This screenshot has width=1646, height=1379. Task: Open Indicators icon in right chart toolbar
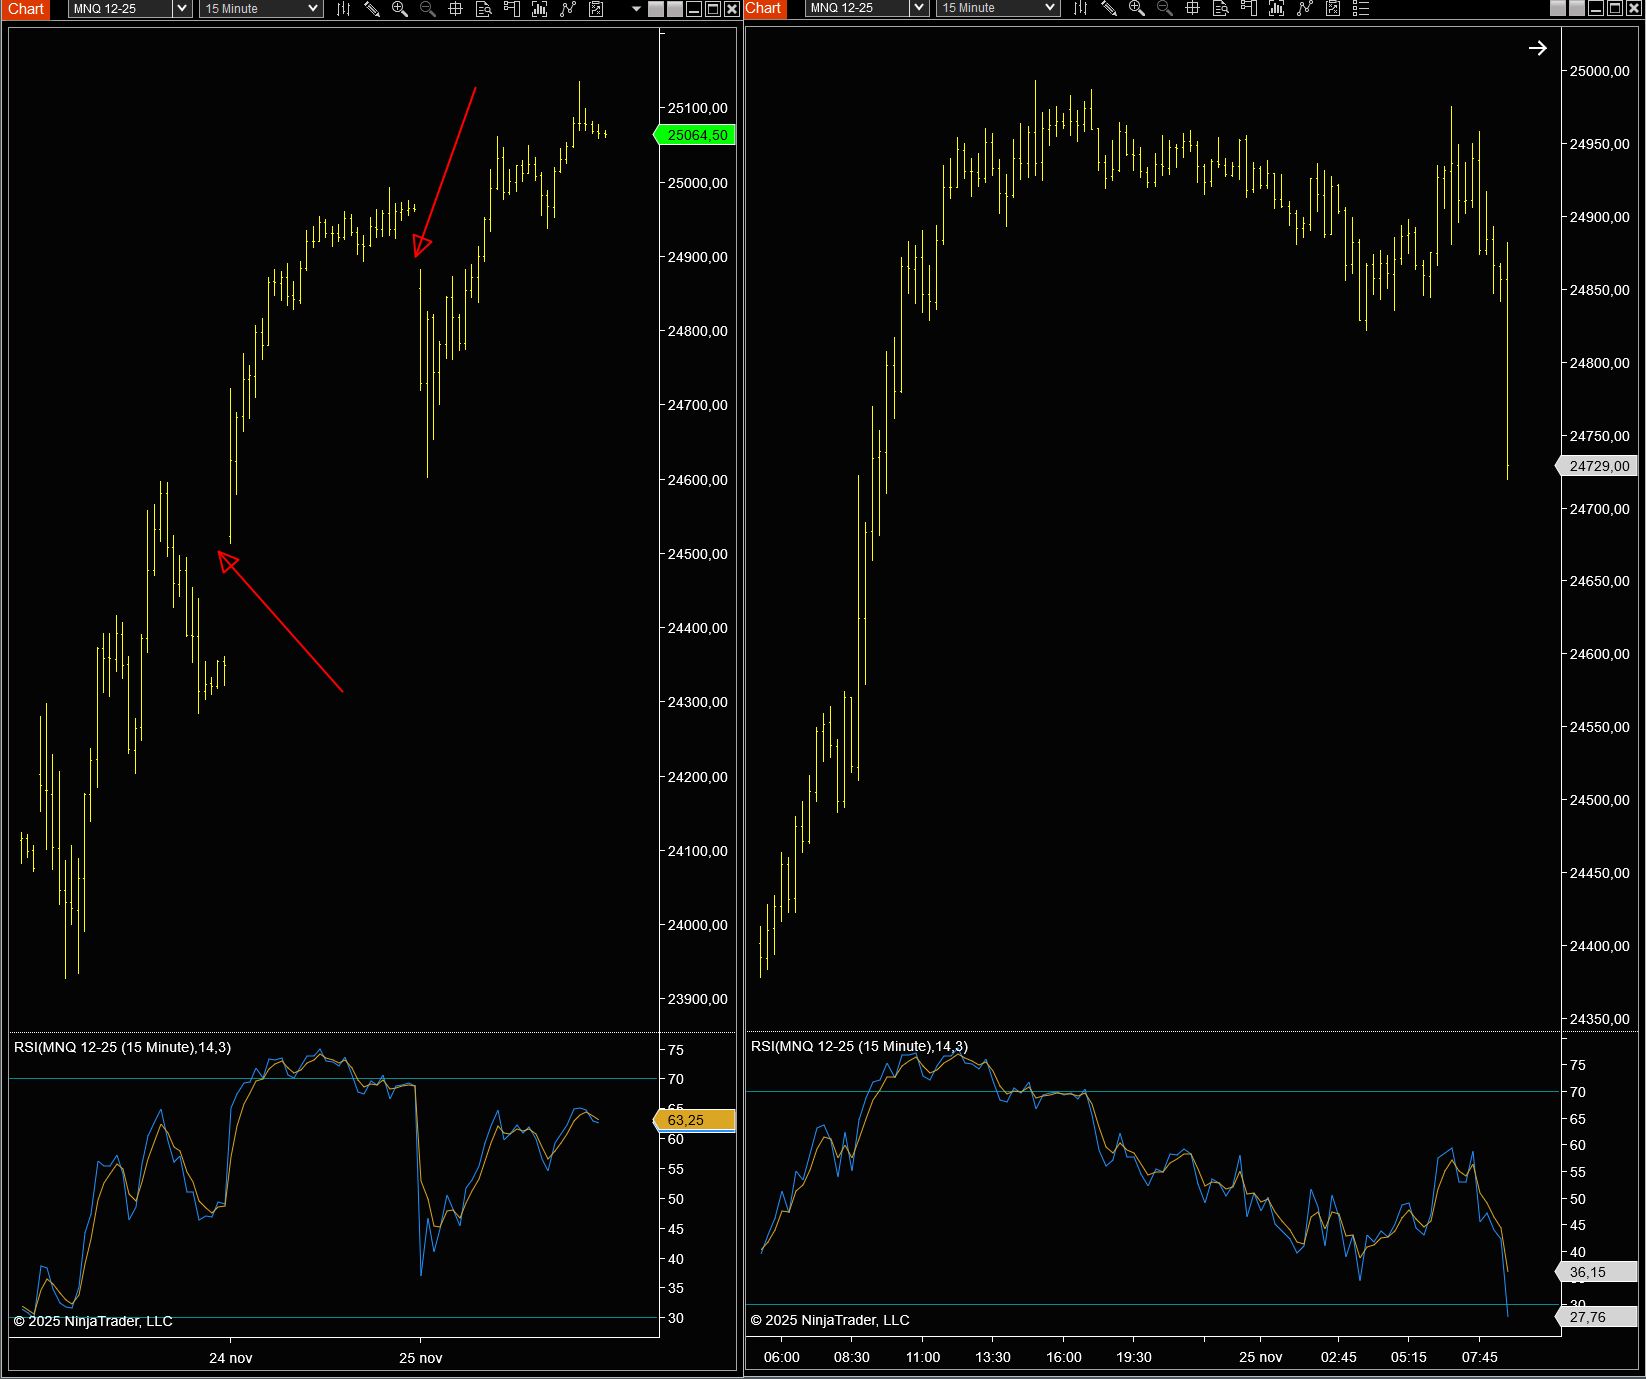click(x=1276, y=9)
